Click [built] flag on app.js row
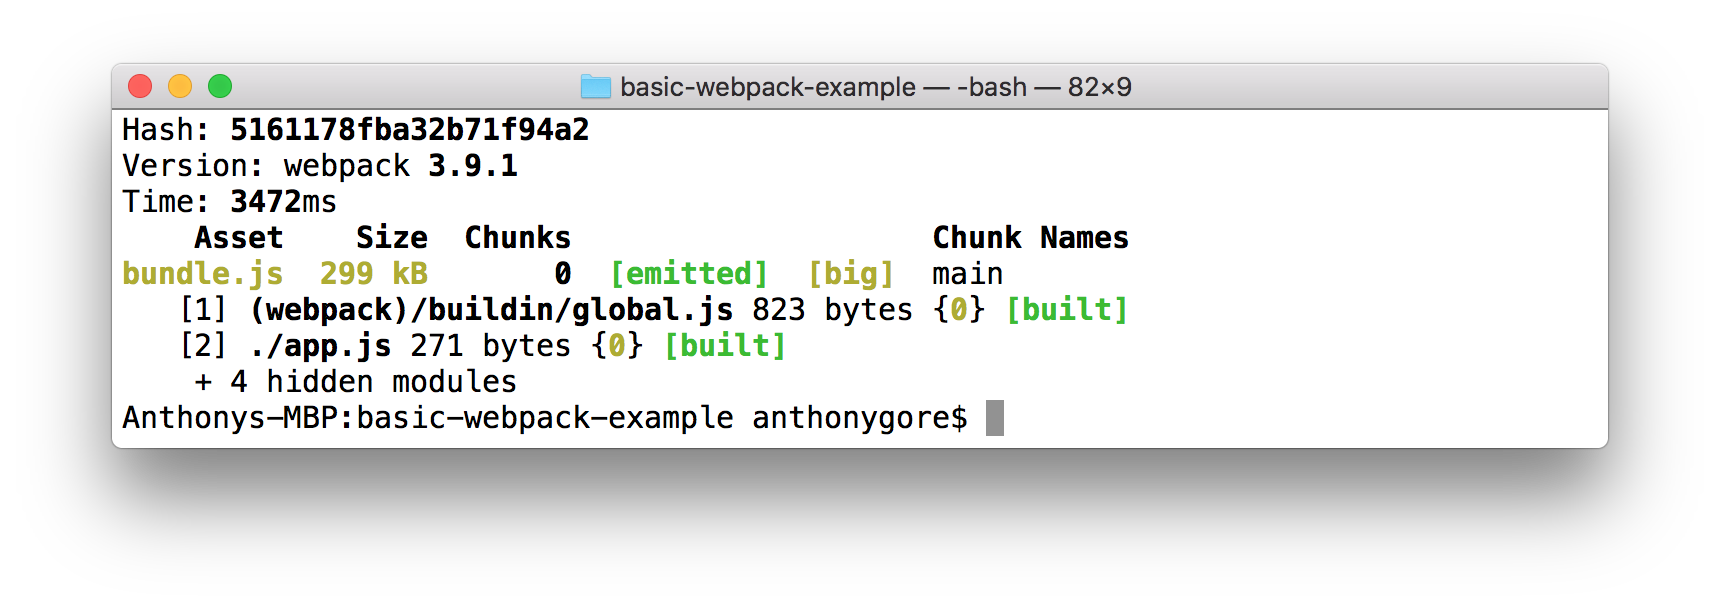Screen dimensions: 1720x608 tap(724, 346)
